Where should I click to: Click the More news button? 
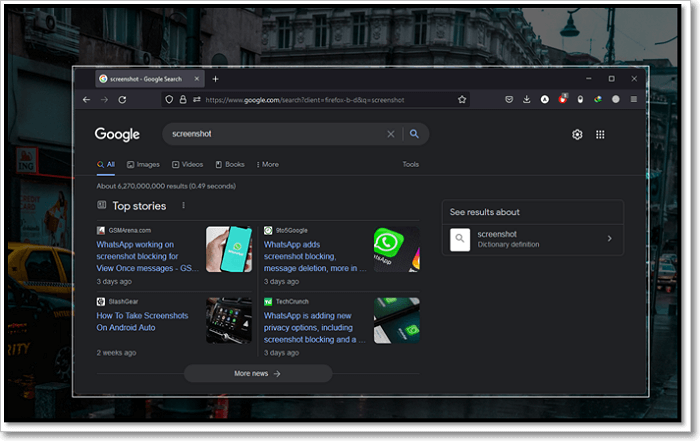257,373
